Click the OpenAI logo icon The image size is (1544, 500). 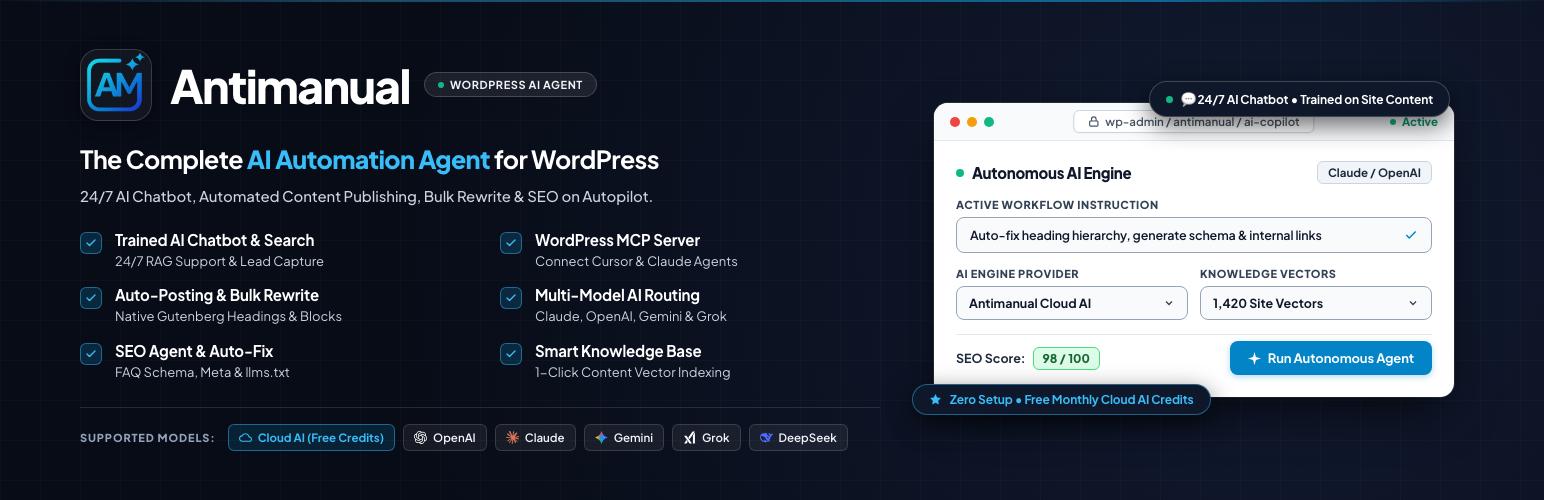pos(420,438)
